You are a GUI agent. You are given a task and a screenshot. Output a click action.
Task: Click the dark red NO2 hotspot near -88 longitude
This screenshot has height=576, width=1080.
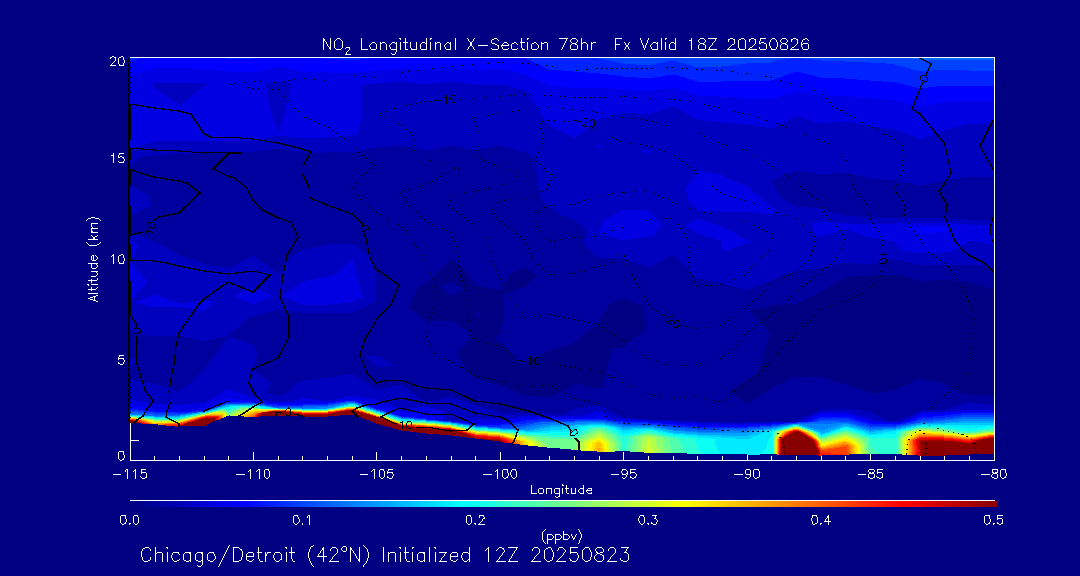[x=798, y=442]
